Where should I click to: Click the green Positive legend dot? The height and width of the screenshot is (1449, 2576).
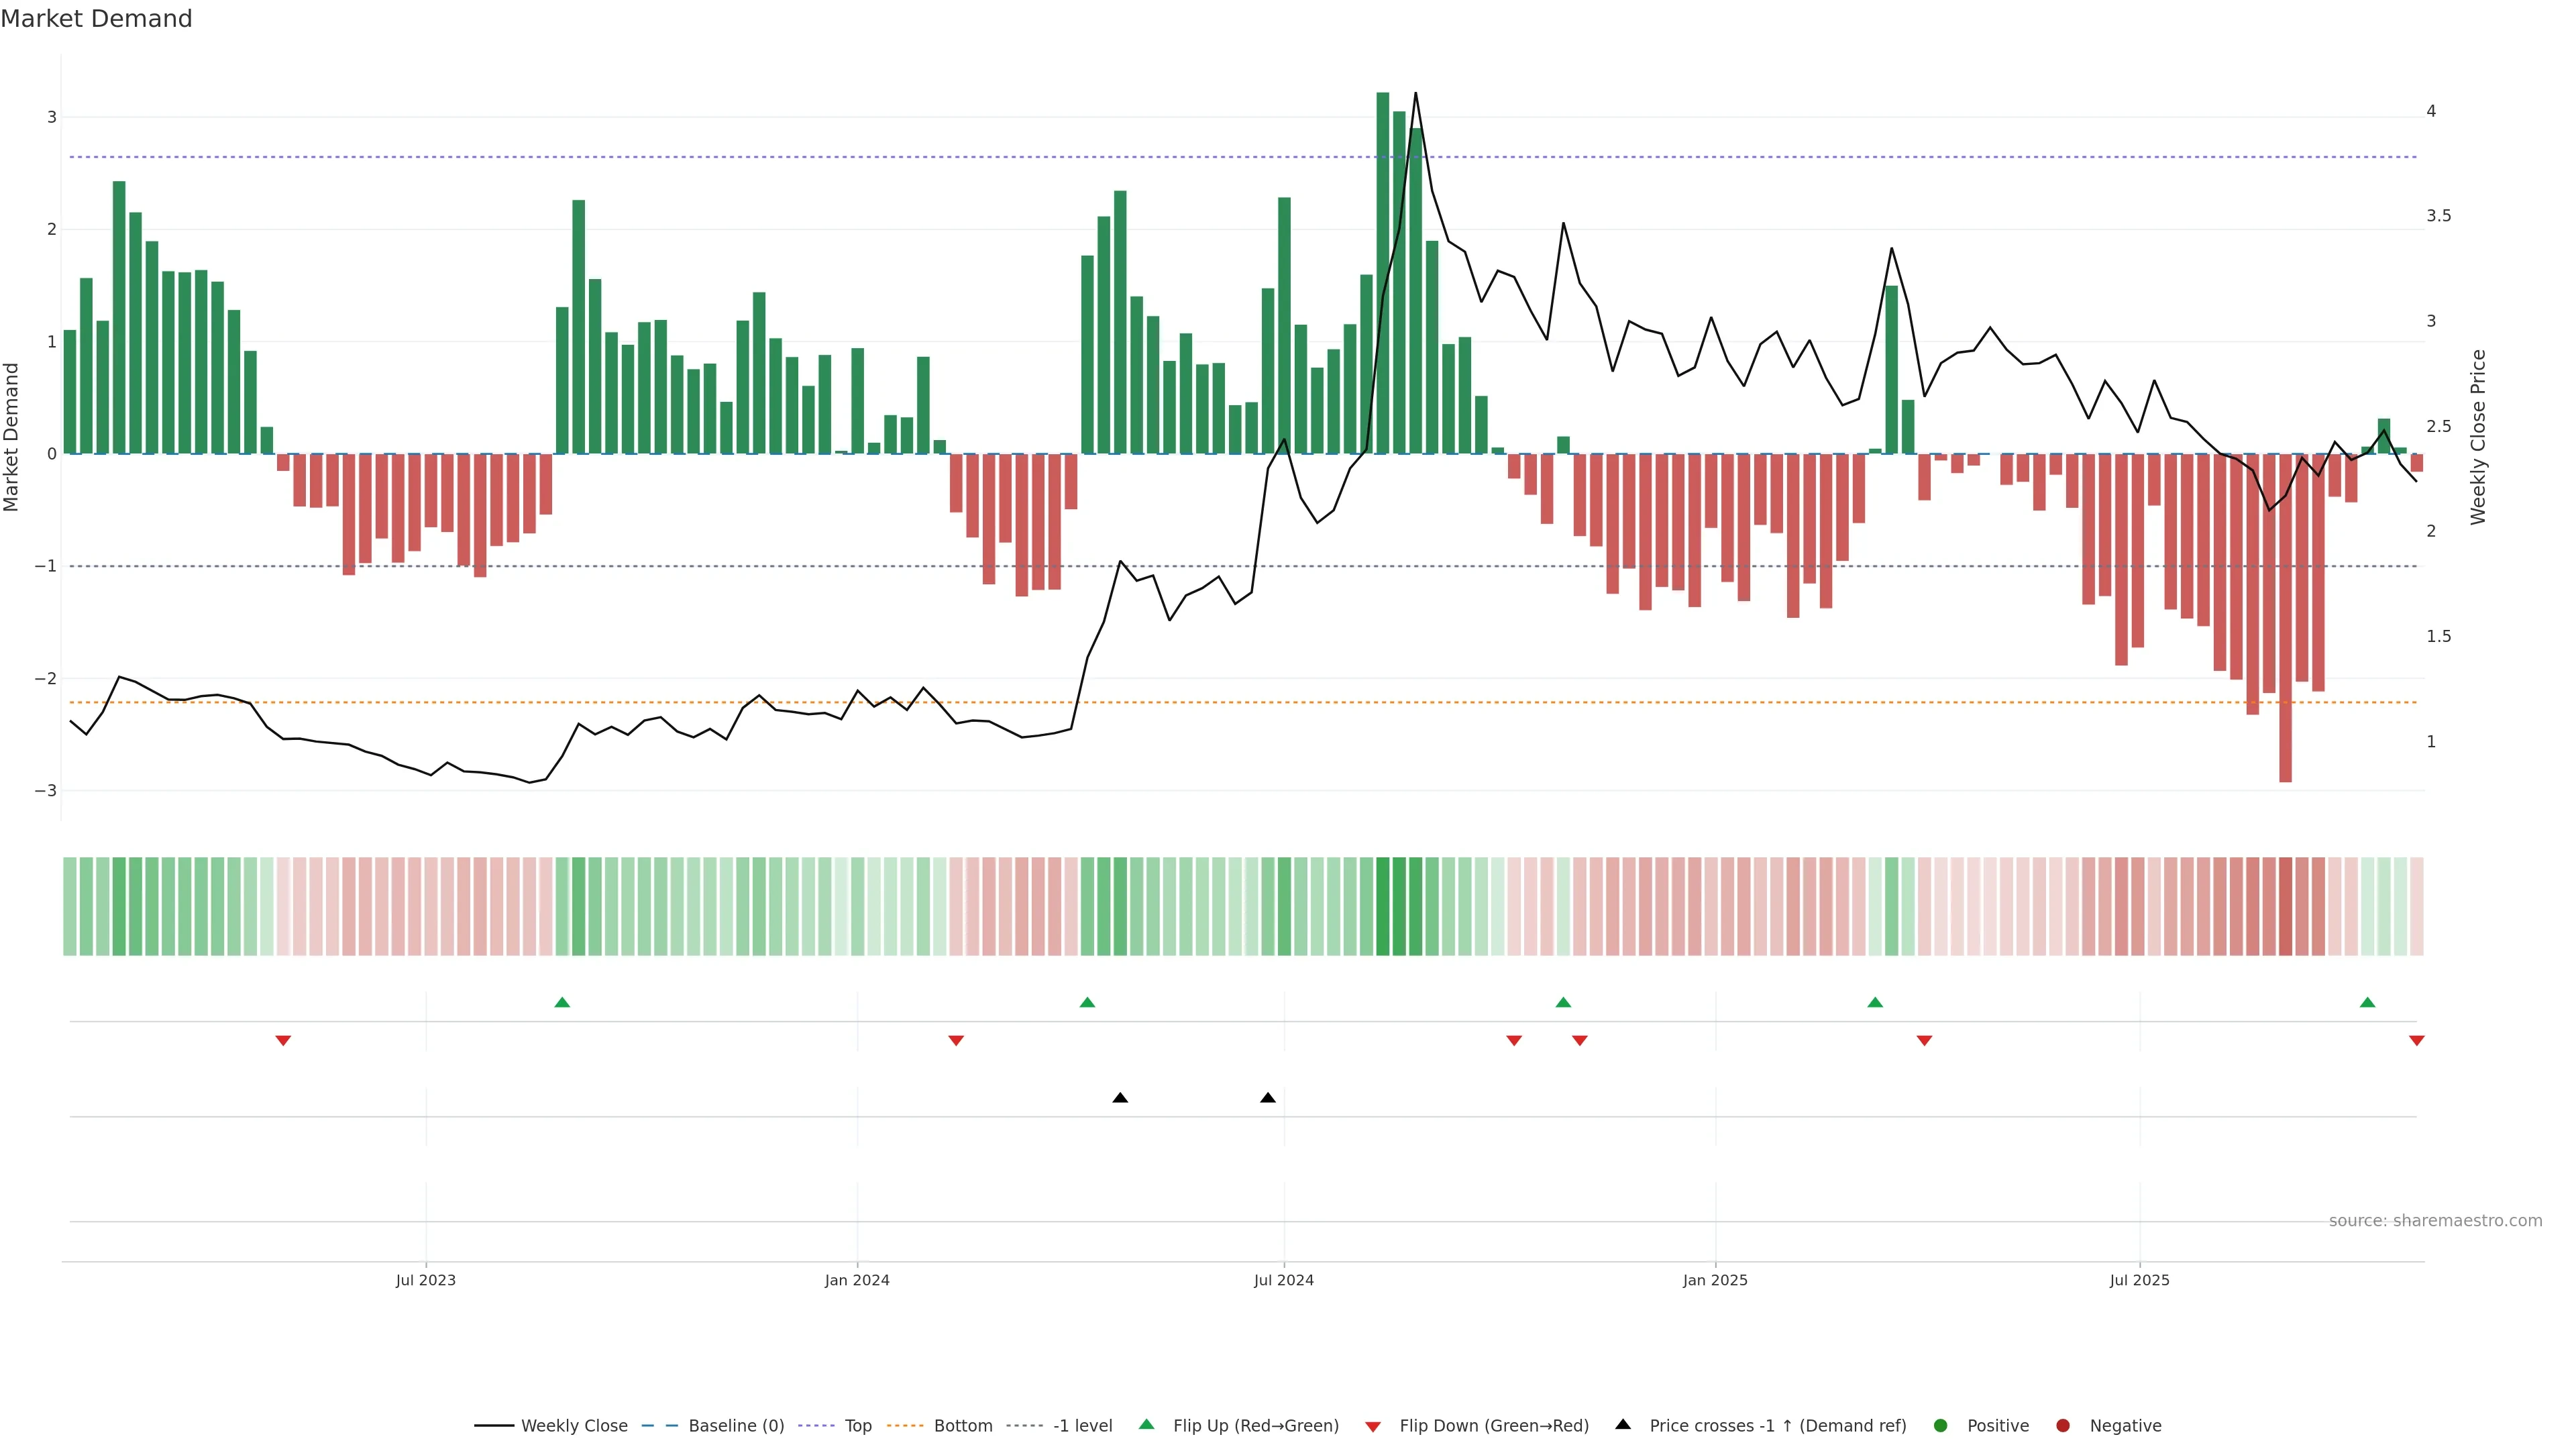pos(1941,1426)
